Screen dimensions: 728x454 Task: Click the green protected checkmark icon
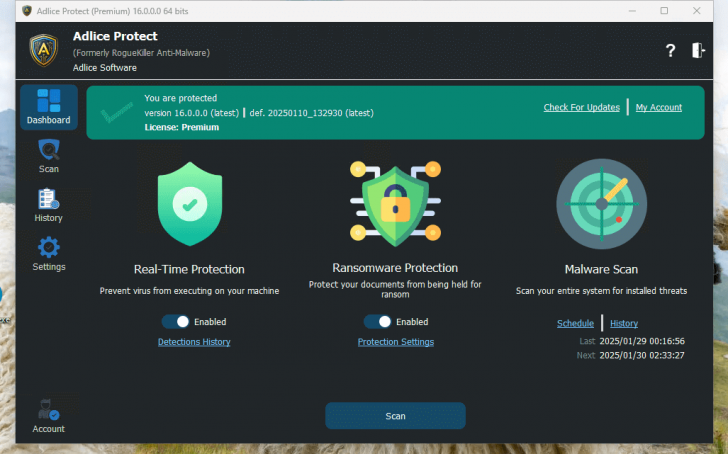click(x=117, y=112)
